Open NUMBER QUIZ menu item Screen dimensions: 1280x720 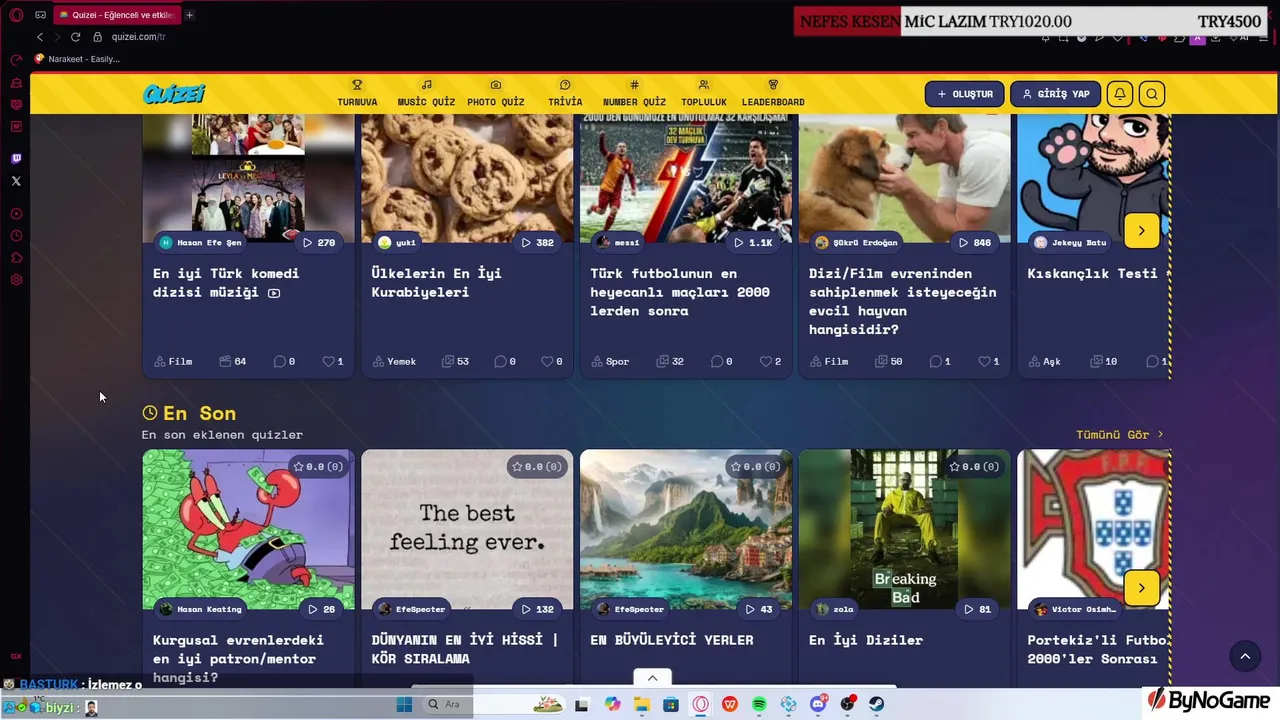[634, 94]
